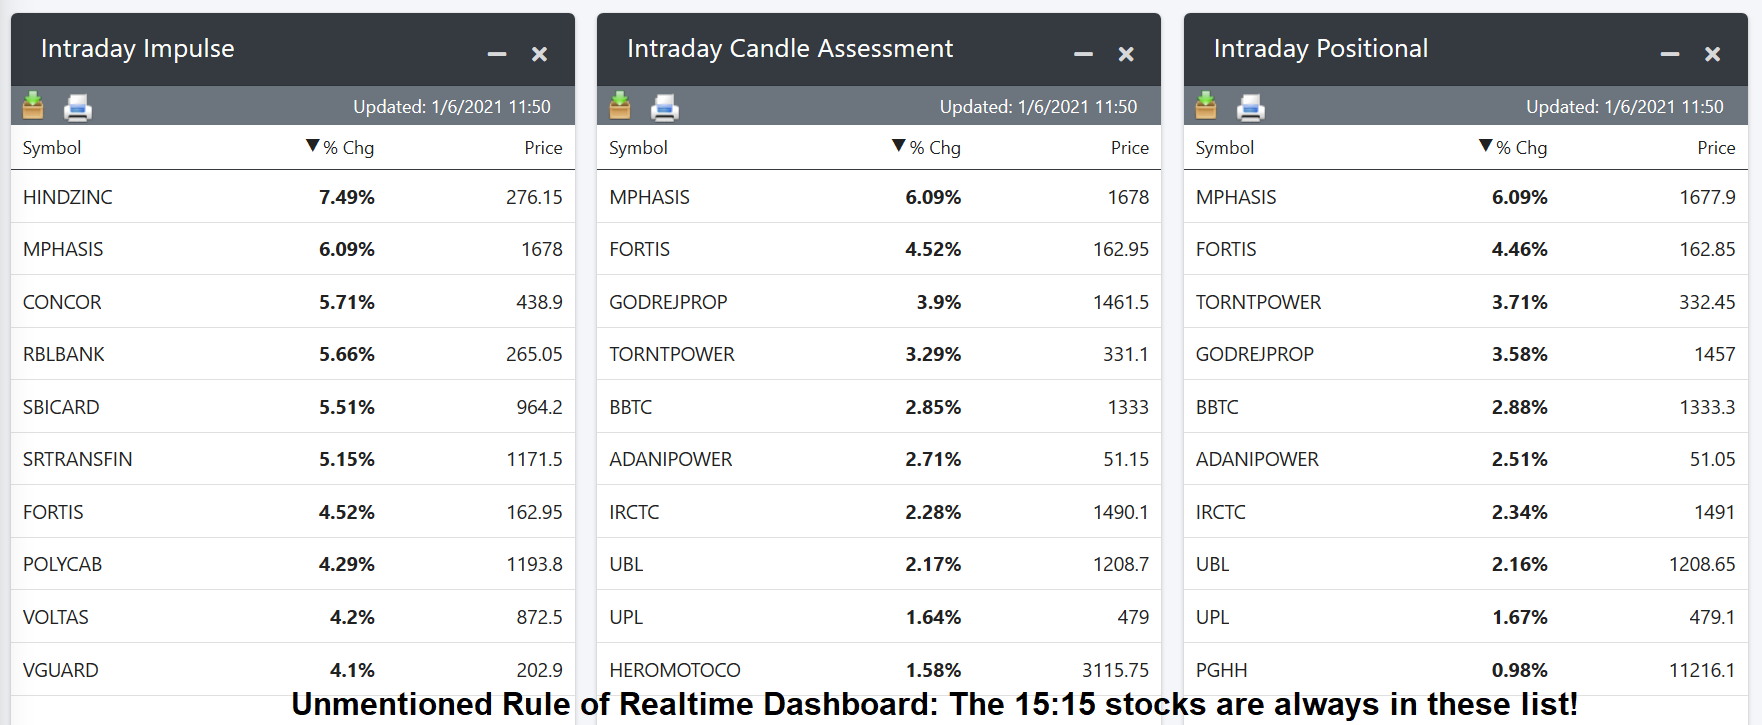Viewport: 1762px width, 725px height.
Task: Click SBICARD row in Intraday Impulse
Action: (x=61, y=407)
